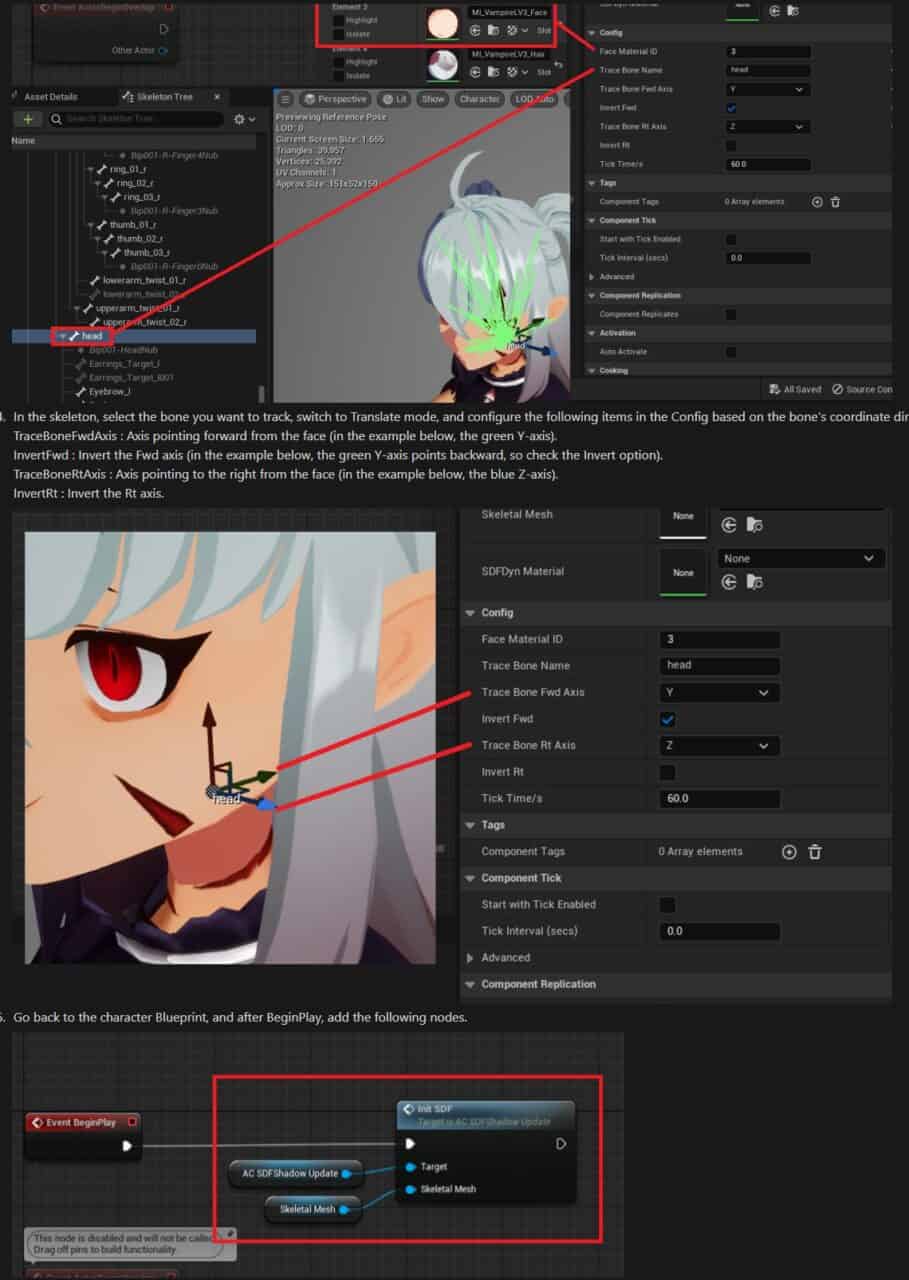The image size is (909, 1280).
Task: Uncheck Invert Fwd in enlarged Details panel
Action: [x=668, y=719]
